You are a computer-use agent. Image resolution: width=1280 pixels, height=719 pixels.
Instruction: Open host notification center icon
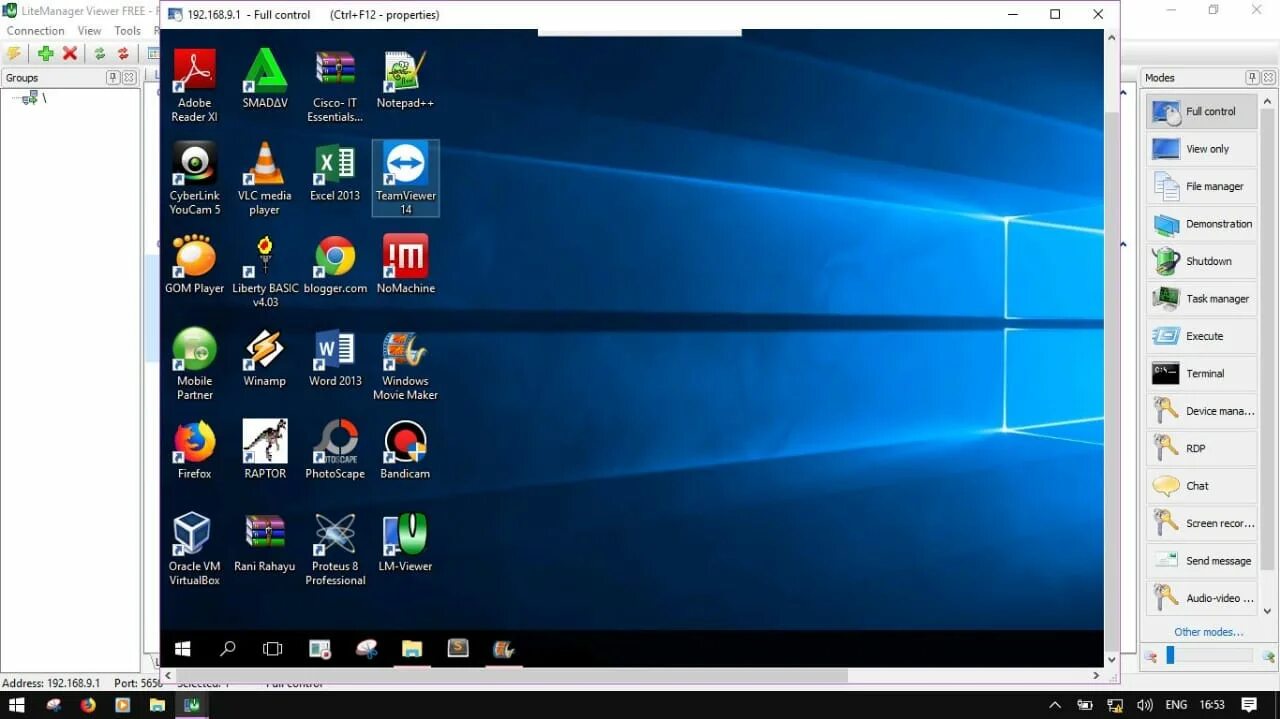click(x=1249, y=705)
